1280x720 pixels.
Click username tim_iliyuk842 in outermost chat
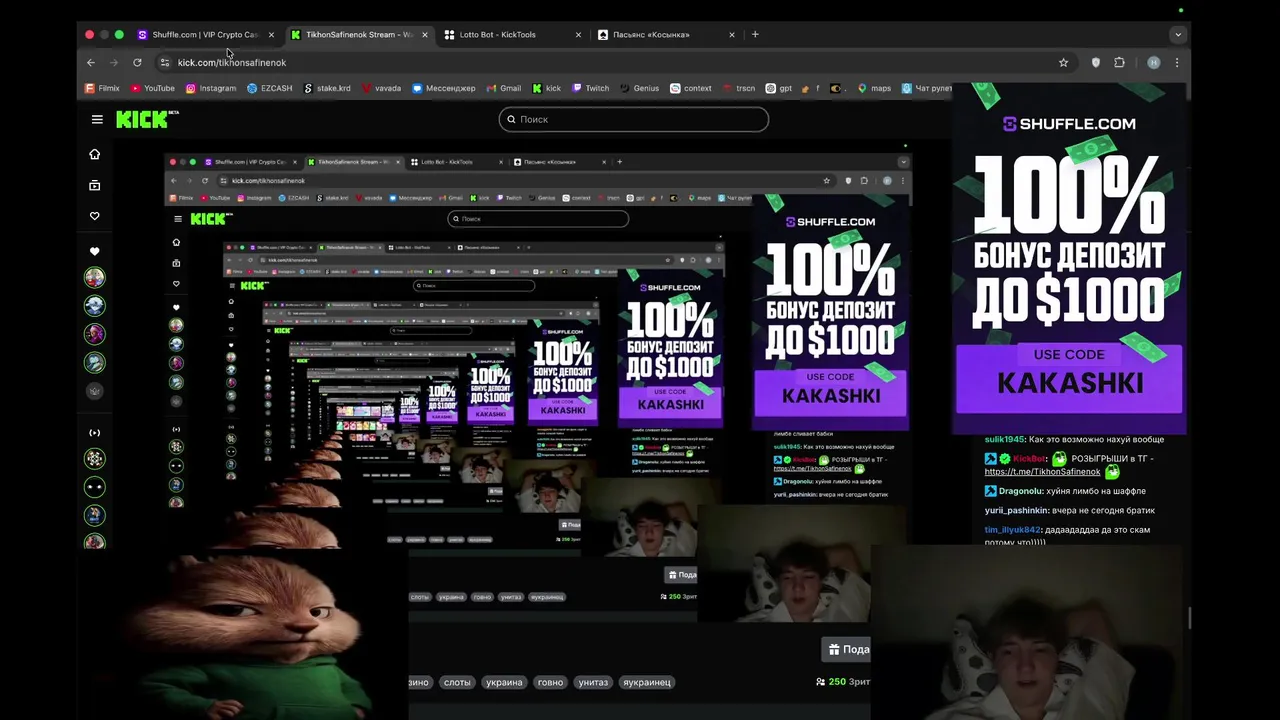point(1013,530)
